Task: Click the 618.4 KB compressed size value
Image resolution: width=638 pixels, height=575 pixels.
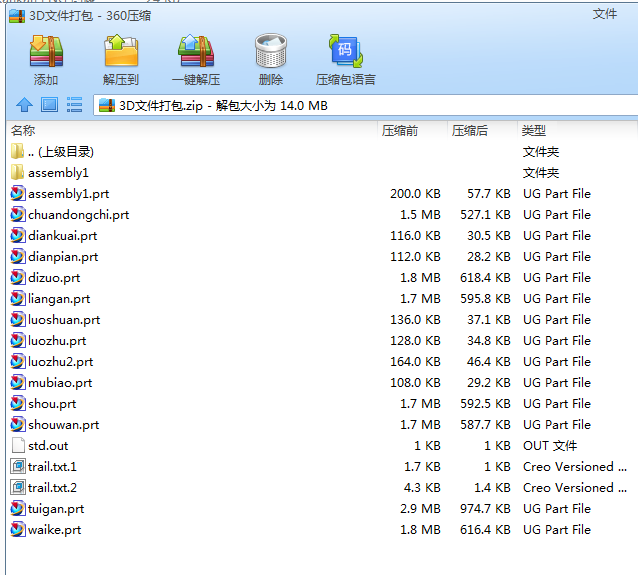Action: 485,278
